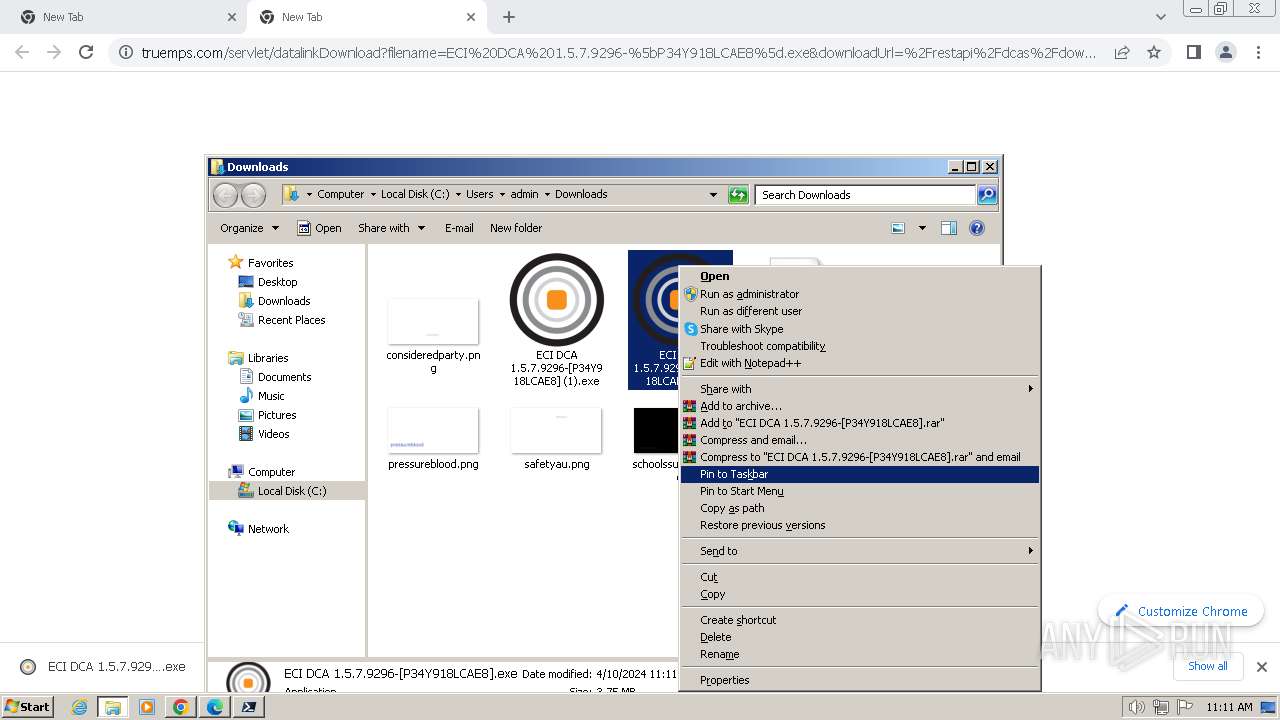1280x720 pixels.
Task: Click the refresh icon beside the address bar
Action: [x=738, y=195]
